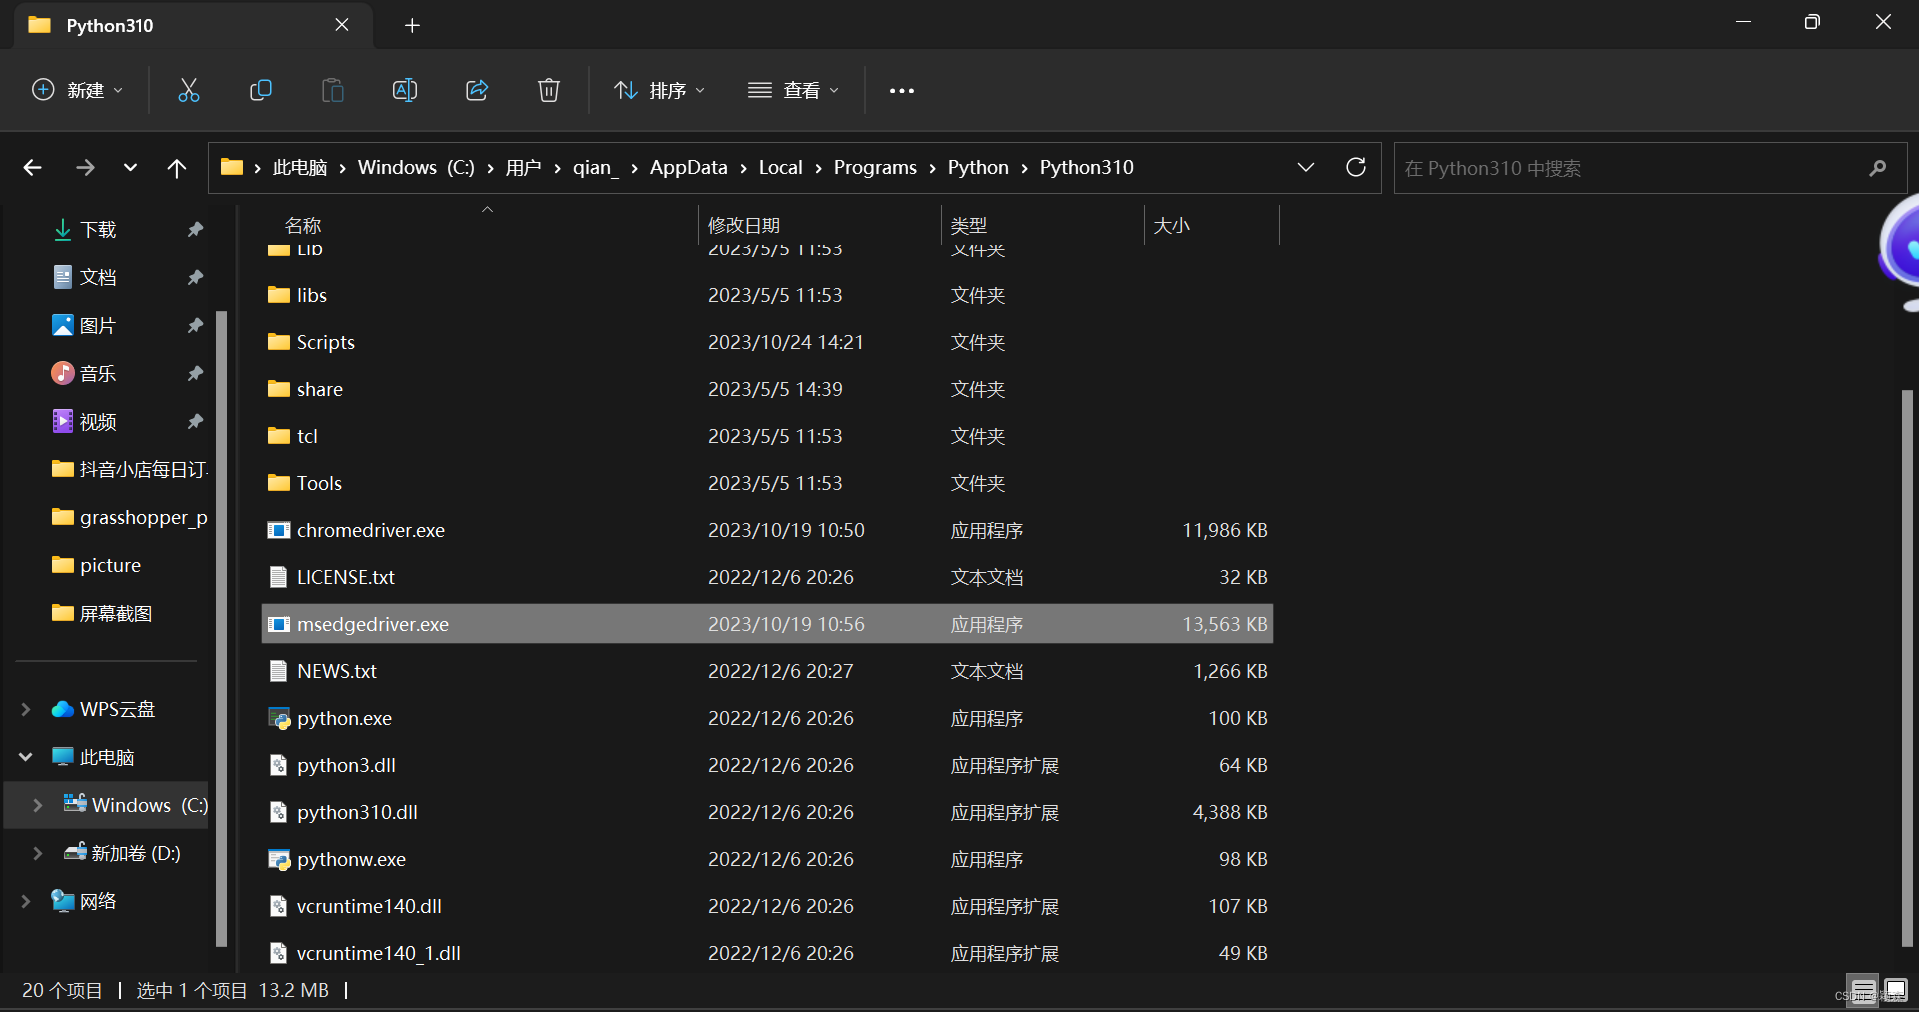The height and width of the screenshot is (1012, 1919).
Task: Open a new tab with plus button
Action: point(412,25)
